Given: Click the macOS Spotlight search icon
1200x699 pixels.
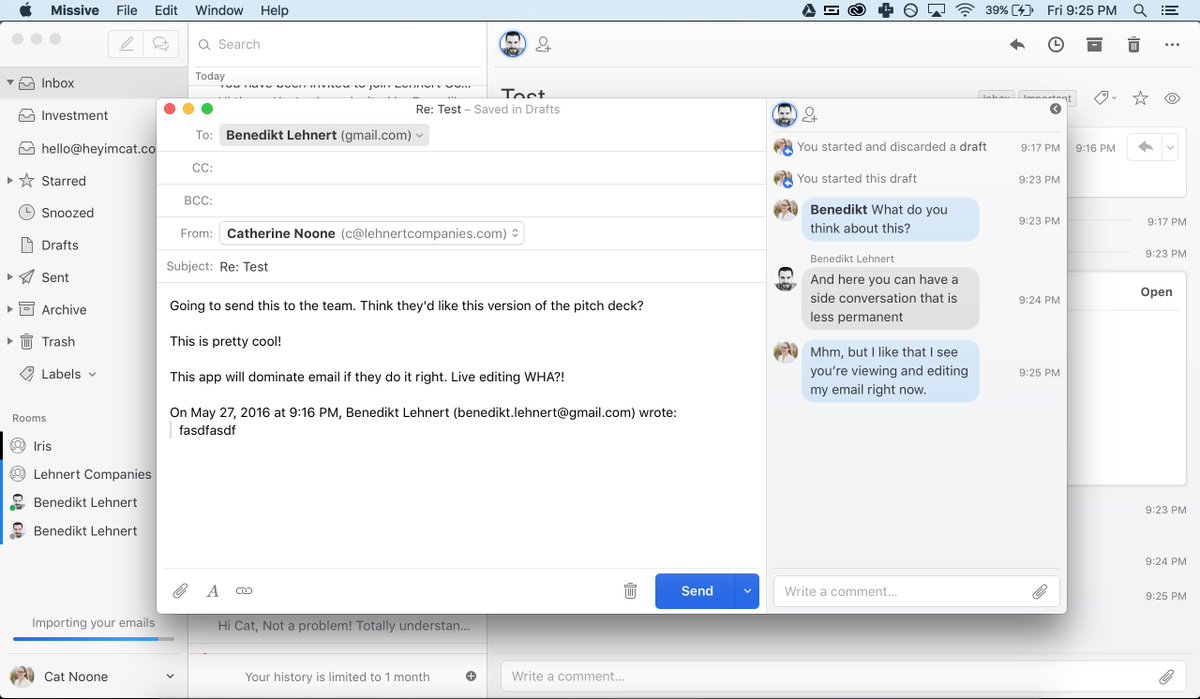Looking at the screenshot, I should (1140, 10).
